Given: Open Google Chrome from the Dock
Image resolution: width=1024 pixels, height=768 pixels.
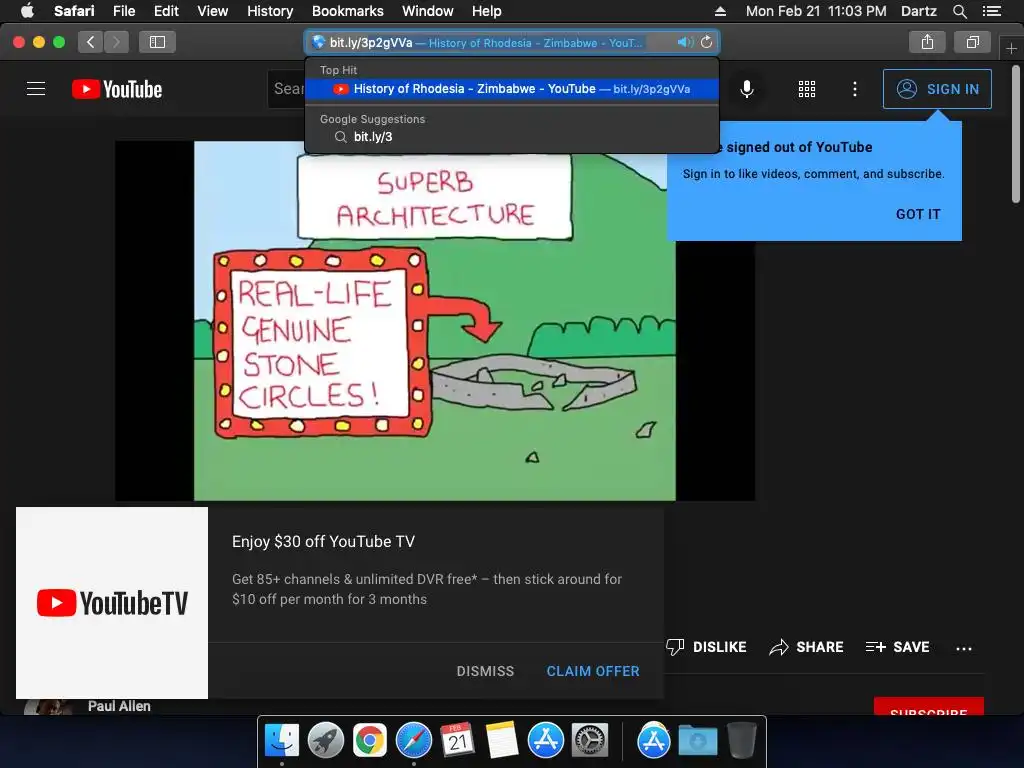Looking at the screenshot, I should [x=370, y=741].
